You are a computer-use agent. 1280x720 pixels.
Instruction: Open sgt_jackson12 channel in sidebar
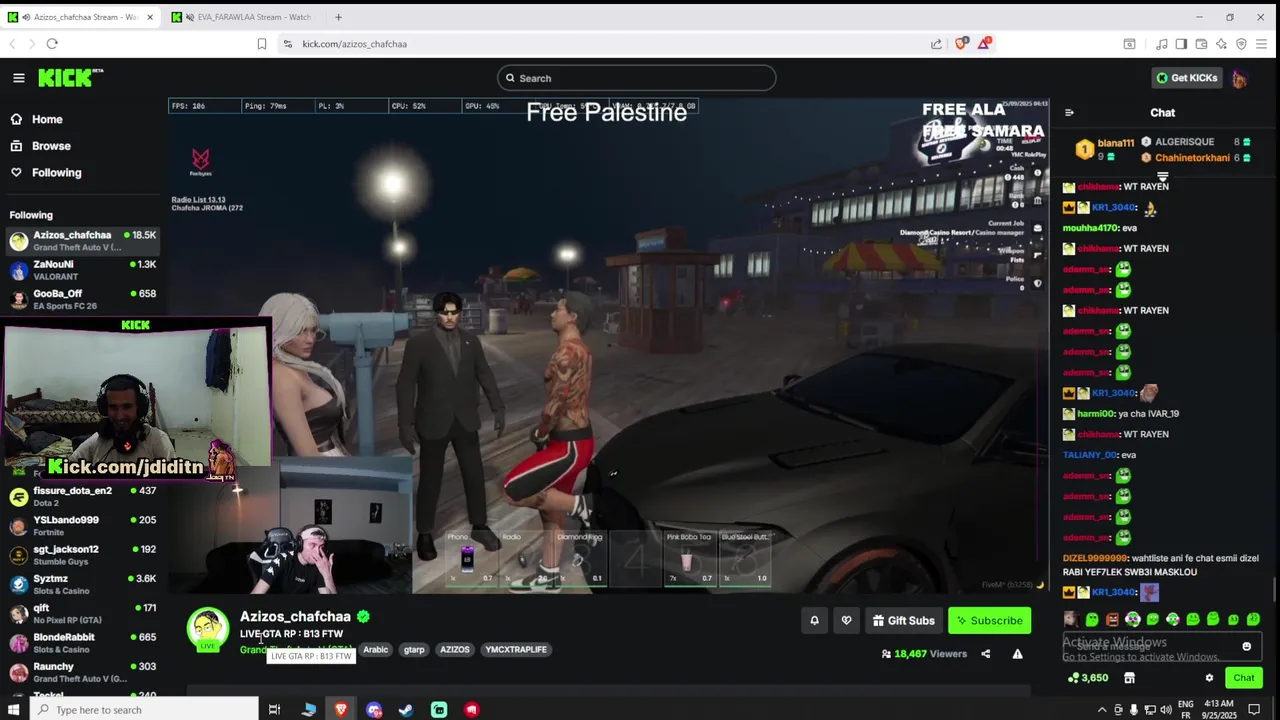pos(82,554)
